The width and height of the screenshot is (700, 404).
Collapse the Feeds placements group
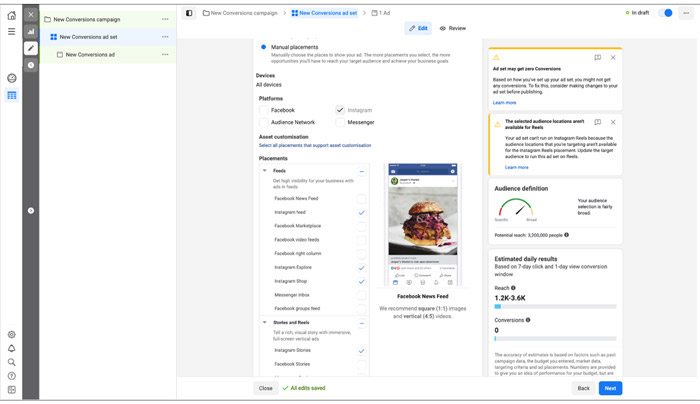[x=265, y=171]
